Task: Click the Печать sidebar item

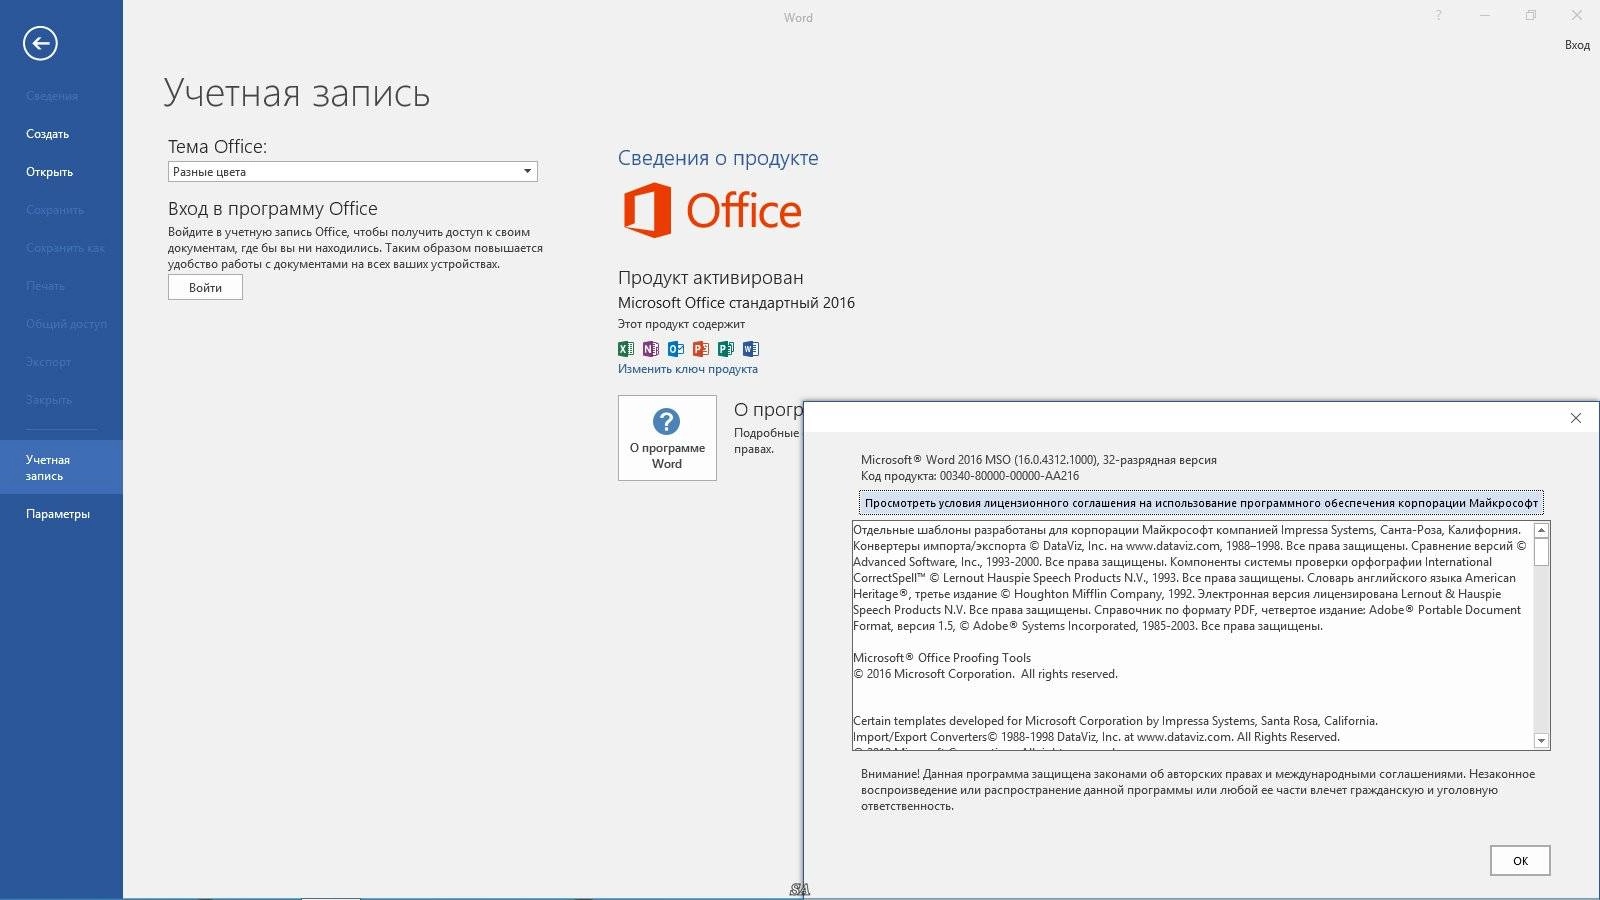Action: click(x=45, y=286)
